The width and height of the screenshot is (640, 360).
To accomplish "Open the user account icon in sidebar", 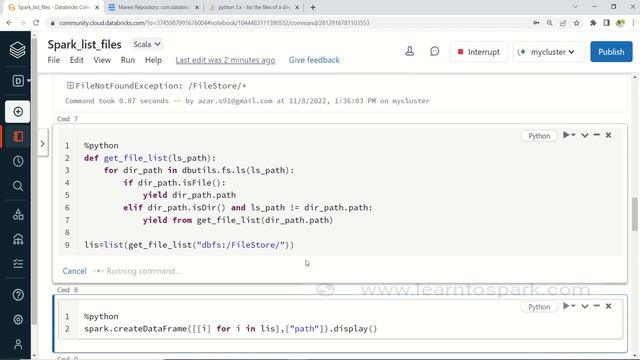I will [x=18, y=344].
